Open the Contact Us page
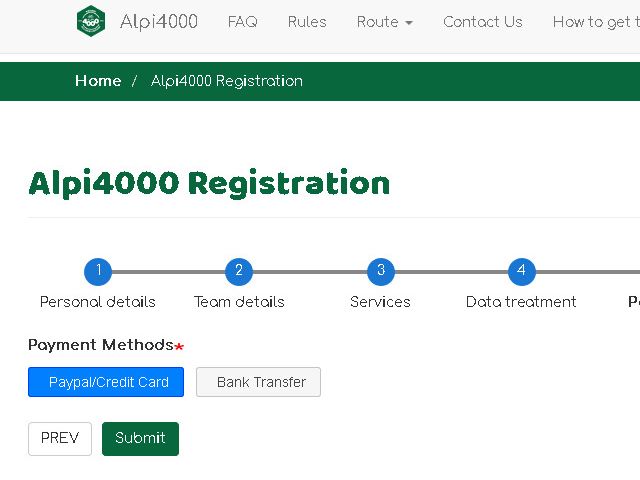This screenshot has height=480, width=640. 482,22
